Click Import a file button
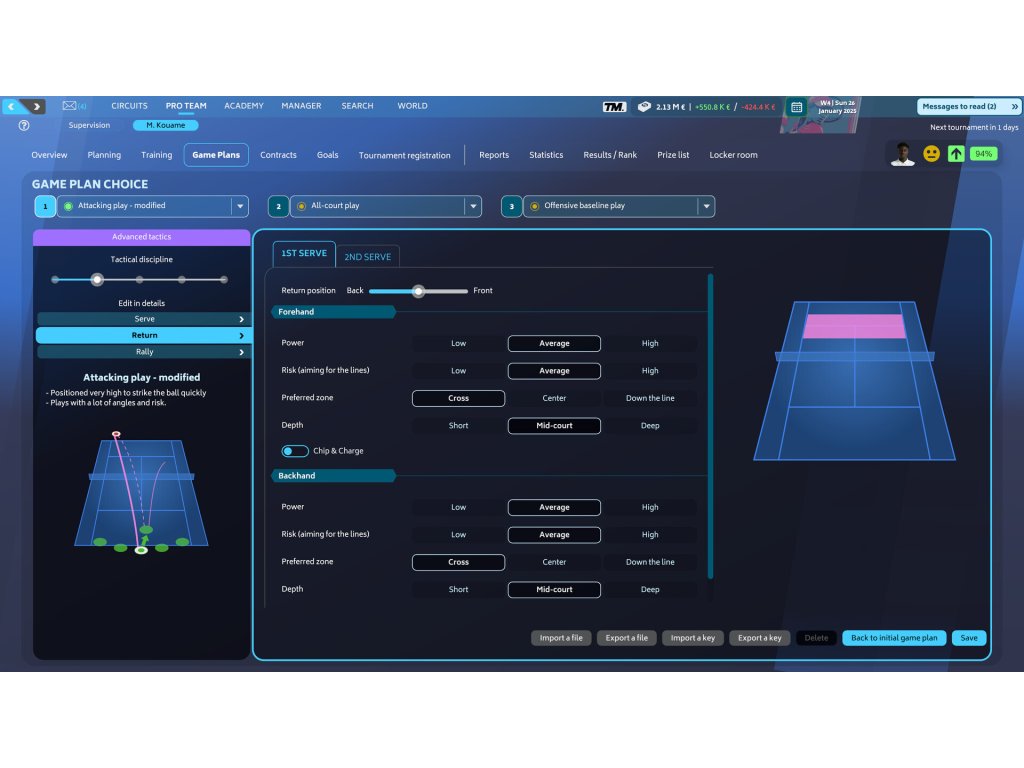The width and height of the screenshot is (1024, 768). tap(561, 638)
